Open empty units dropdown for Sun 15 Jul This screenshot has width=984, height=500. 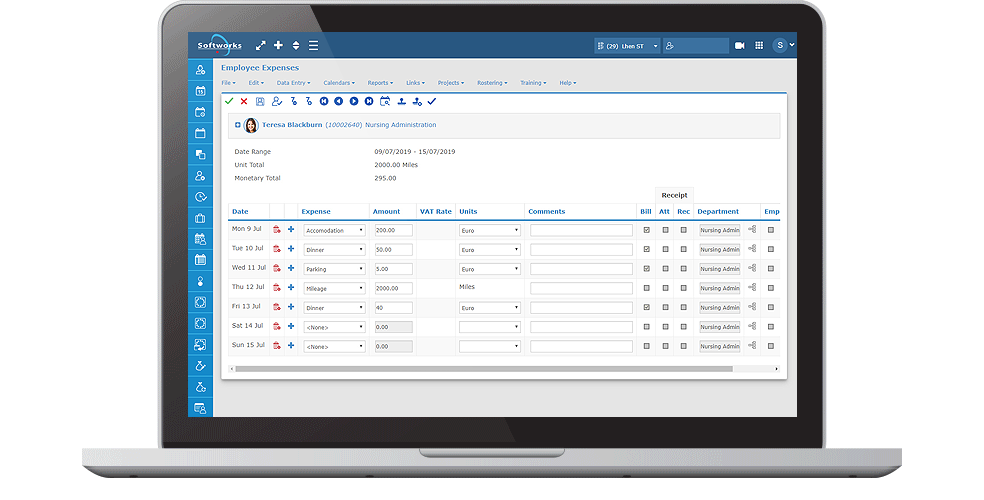(x=489, y=346)
